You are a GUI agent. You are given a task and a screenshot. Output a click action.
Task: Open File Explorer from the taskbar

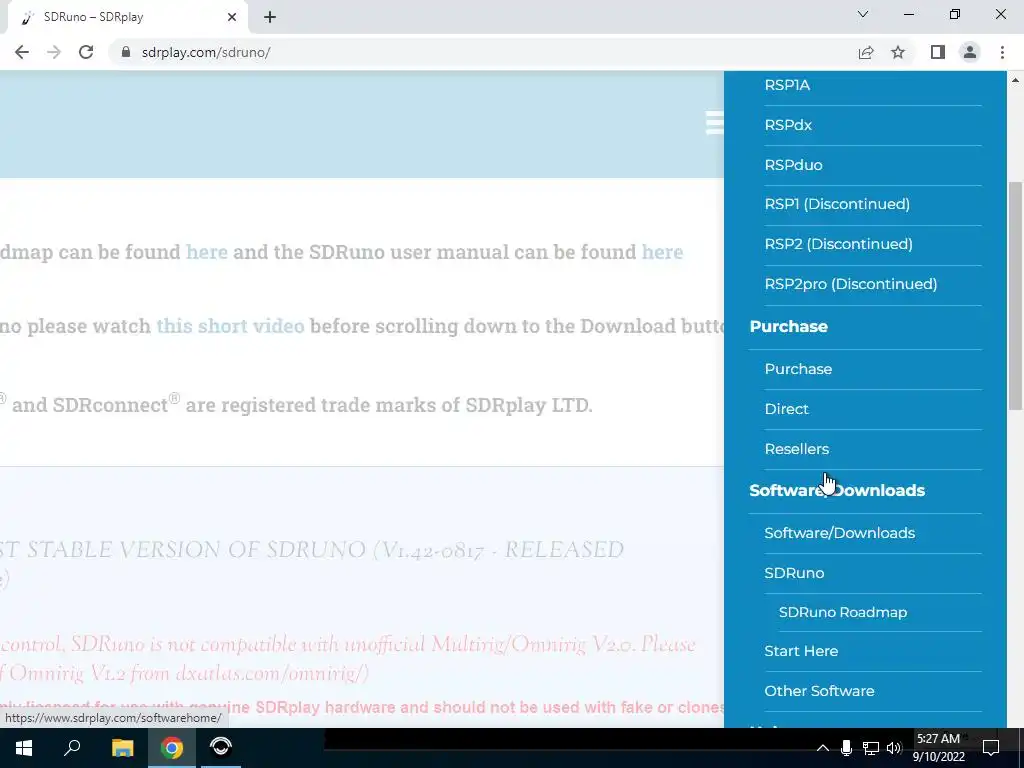click(x=122, y=748)
